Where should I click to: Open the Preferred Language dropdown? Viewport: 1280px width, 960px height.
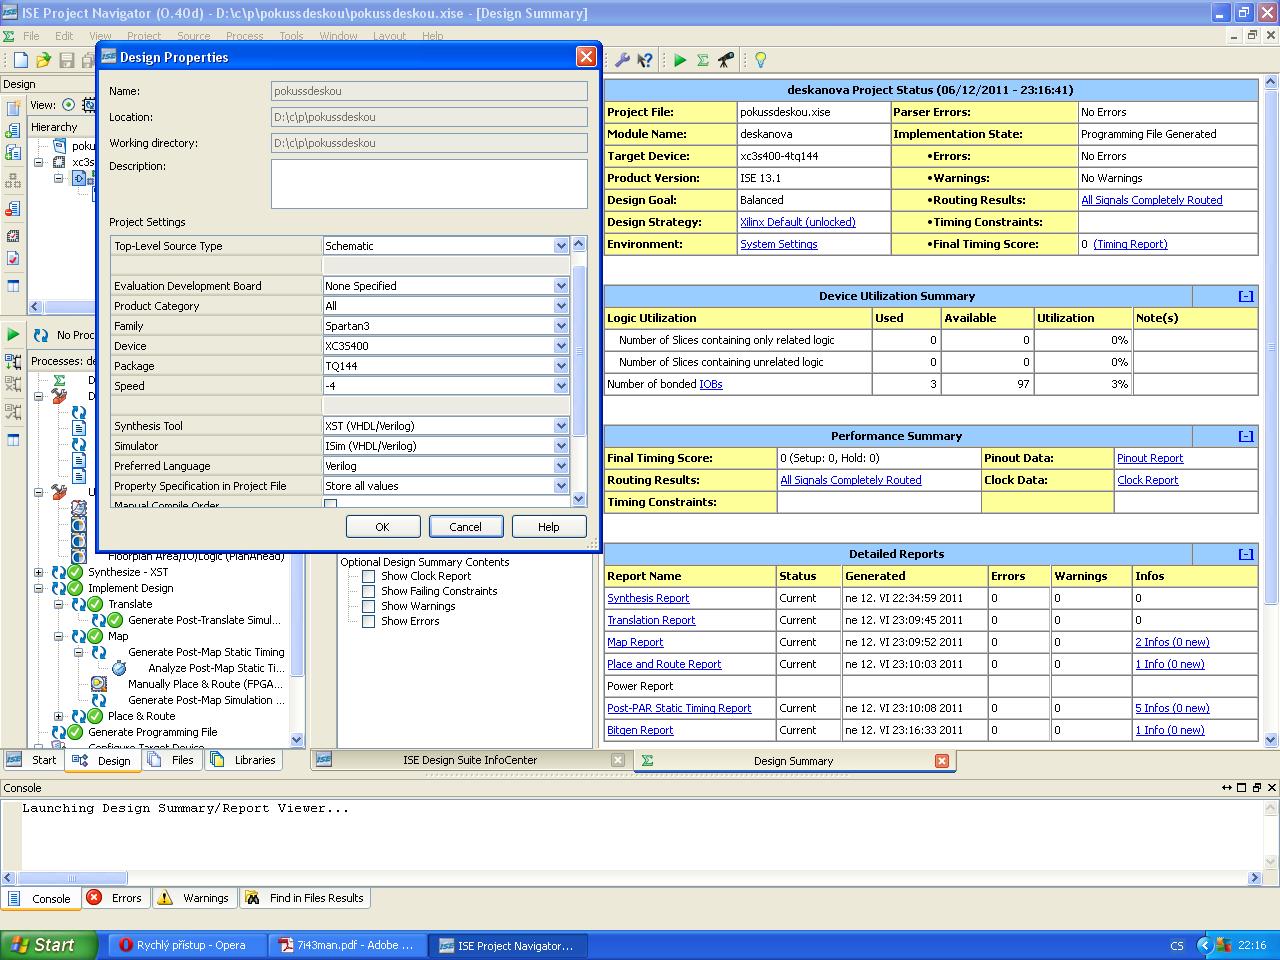coord(561,466)
